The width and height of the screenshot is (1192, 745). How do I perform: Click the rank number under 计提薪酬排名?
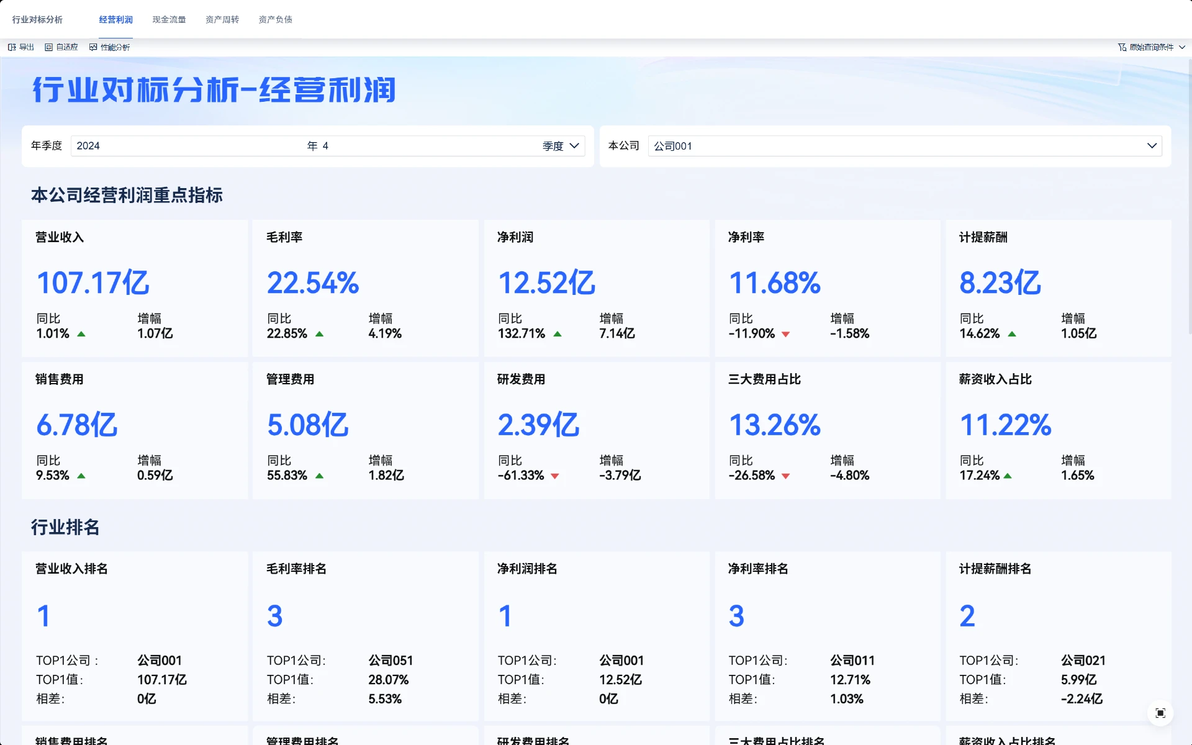coord(967,617)
